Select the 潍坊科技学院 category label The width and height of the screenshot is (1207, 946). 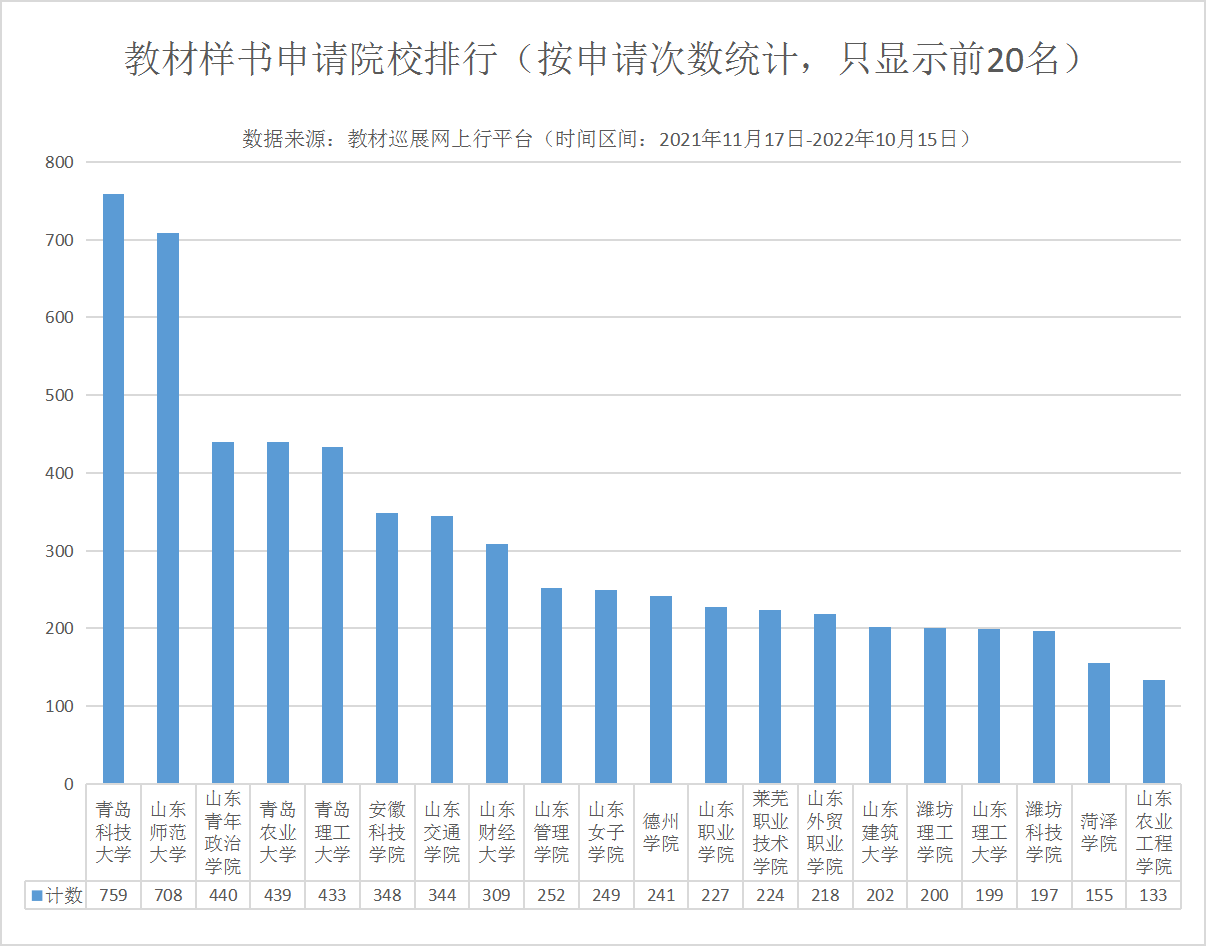[1043, 832]
